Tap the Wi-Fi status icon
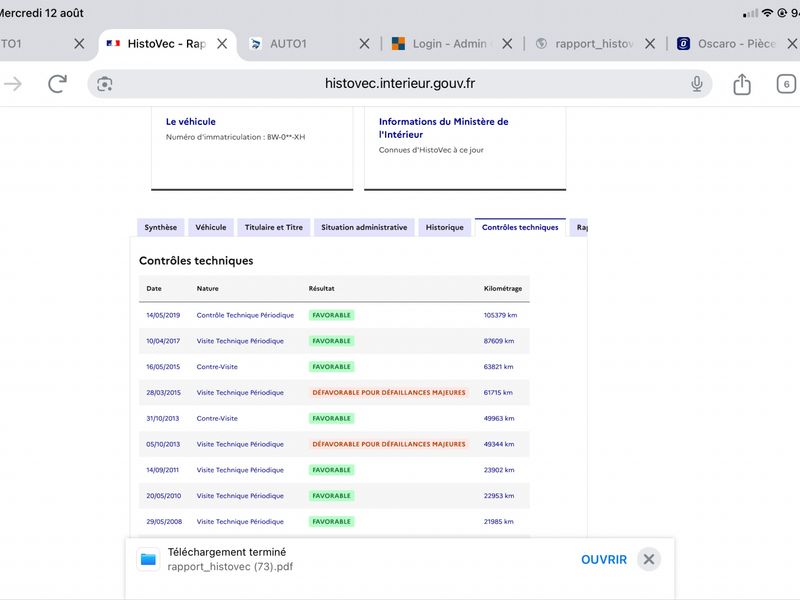 [x=767, y=13]
